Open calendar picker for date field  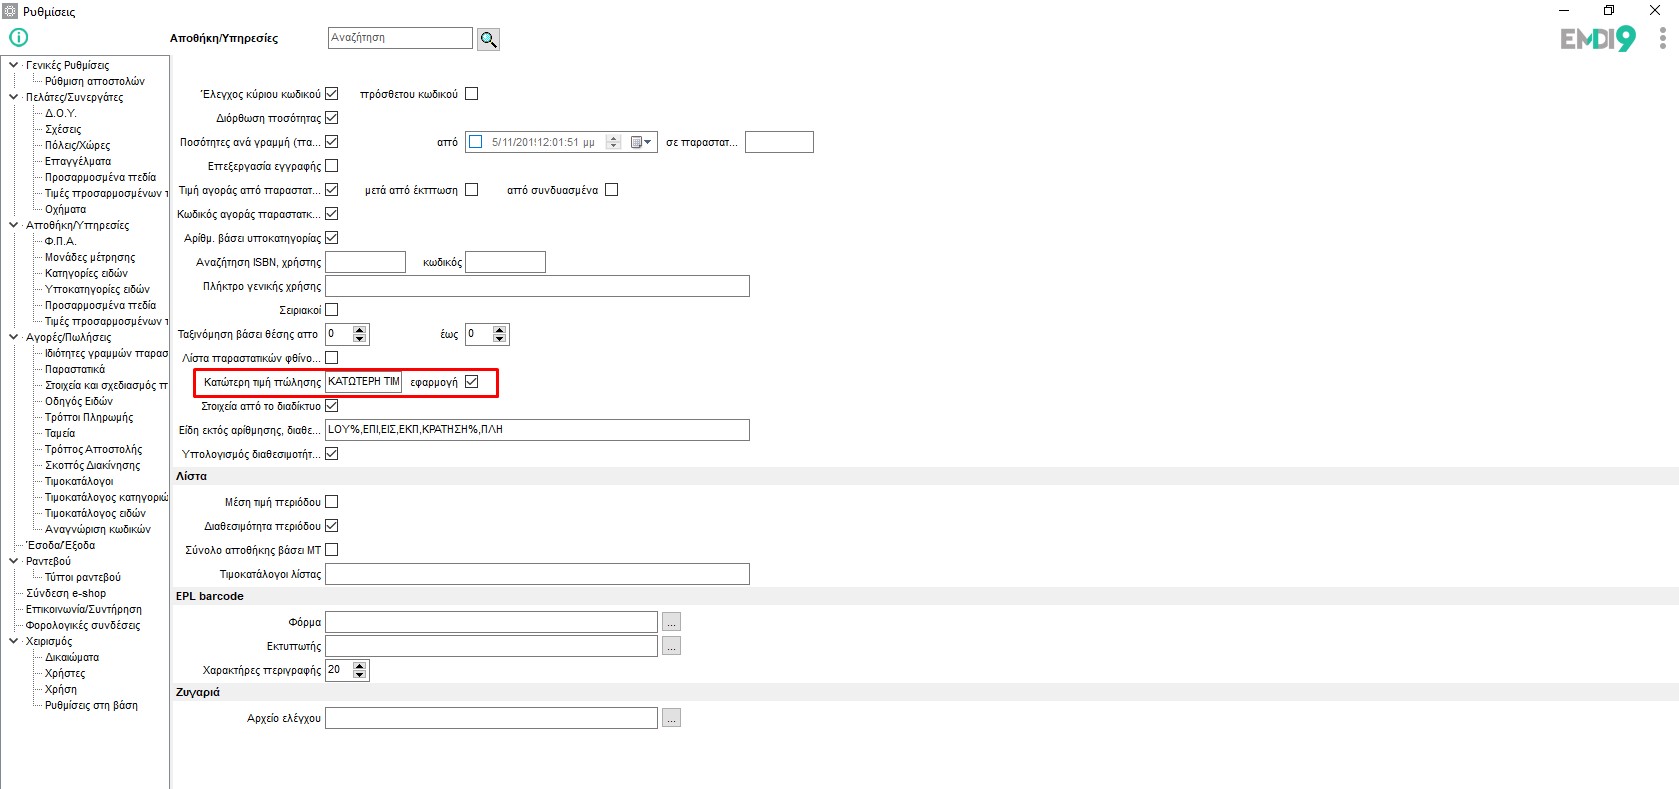pyautogui.click(x=641, y=142)
